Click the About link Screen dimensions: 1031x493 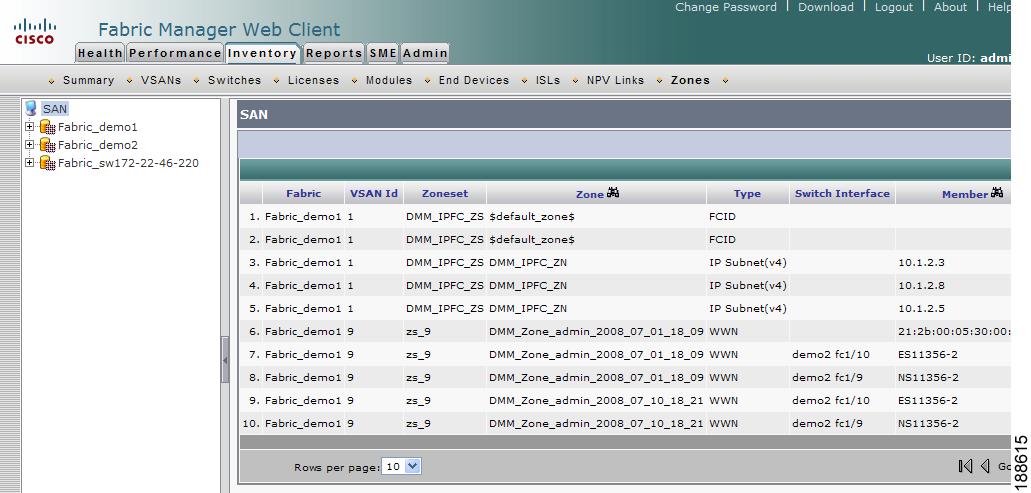[x=951, y=7]
